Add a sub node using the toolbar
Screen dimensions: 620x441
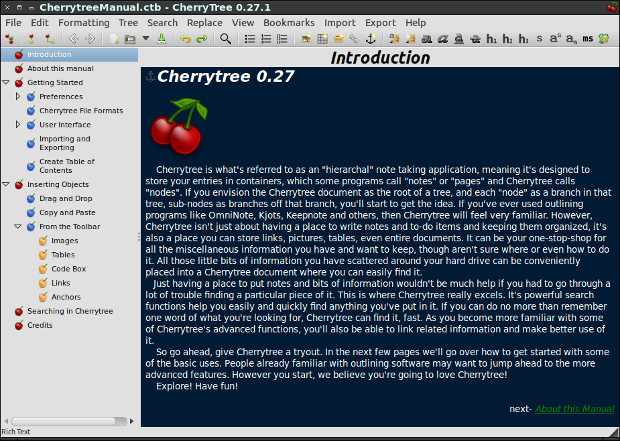click(x=50, y=39)
